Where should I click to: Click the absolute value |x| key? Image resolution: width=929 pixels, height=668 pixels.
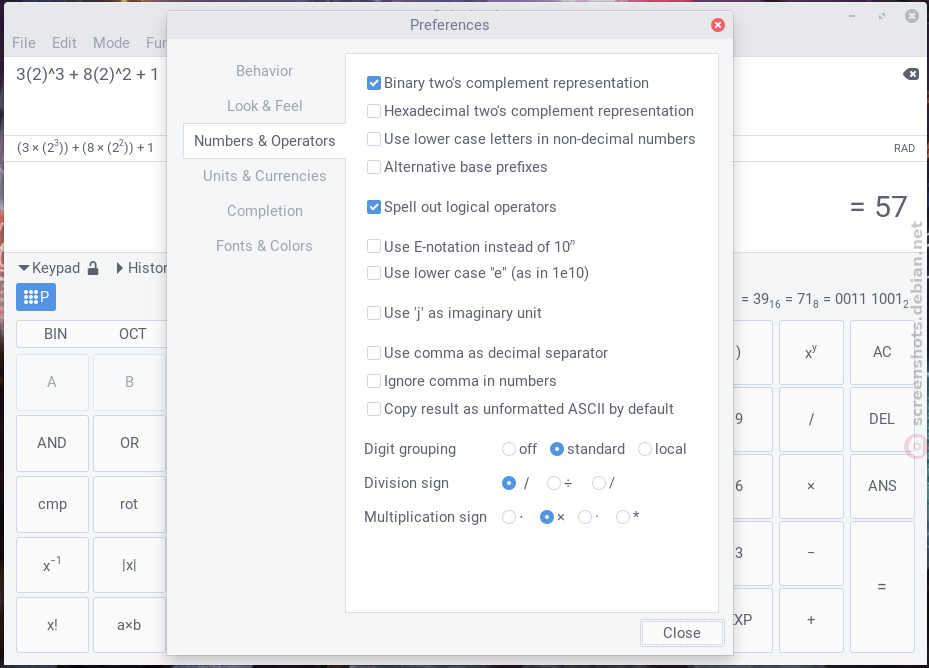[129, 565]
